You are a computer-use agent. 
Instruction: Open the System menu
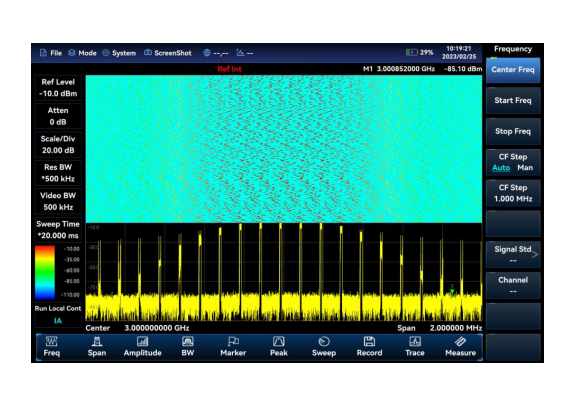pos(119,53)
